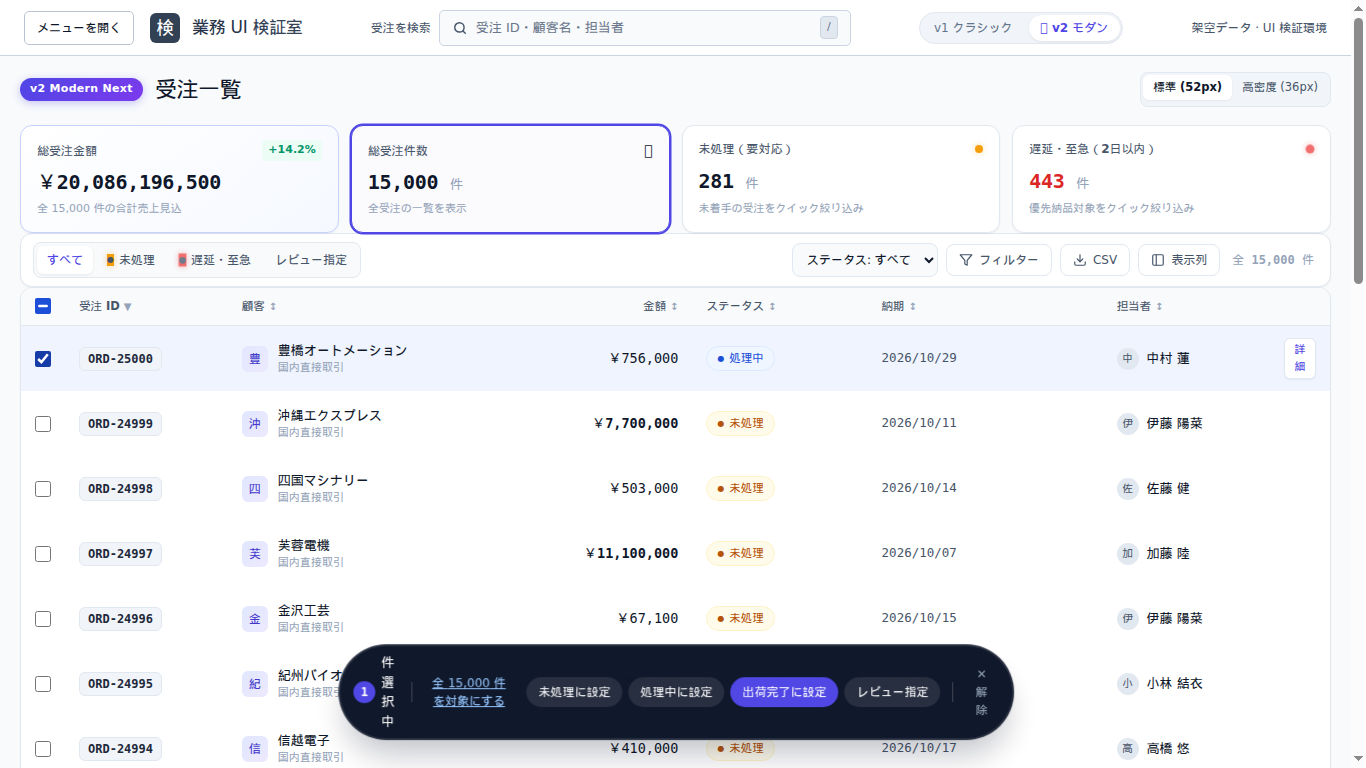Click the 金 avatar for 金沢工芸
Image resolution: width=1366 pixels, height=768 pixels.
click(x=255, y=619)
